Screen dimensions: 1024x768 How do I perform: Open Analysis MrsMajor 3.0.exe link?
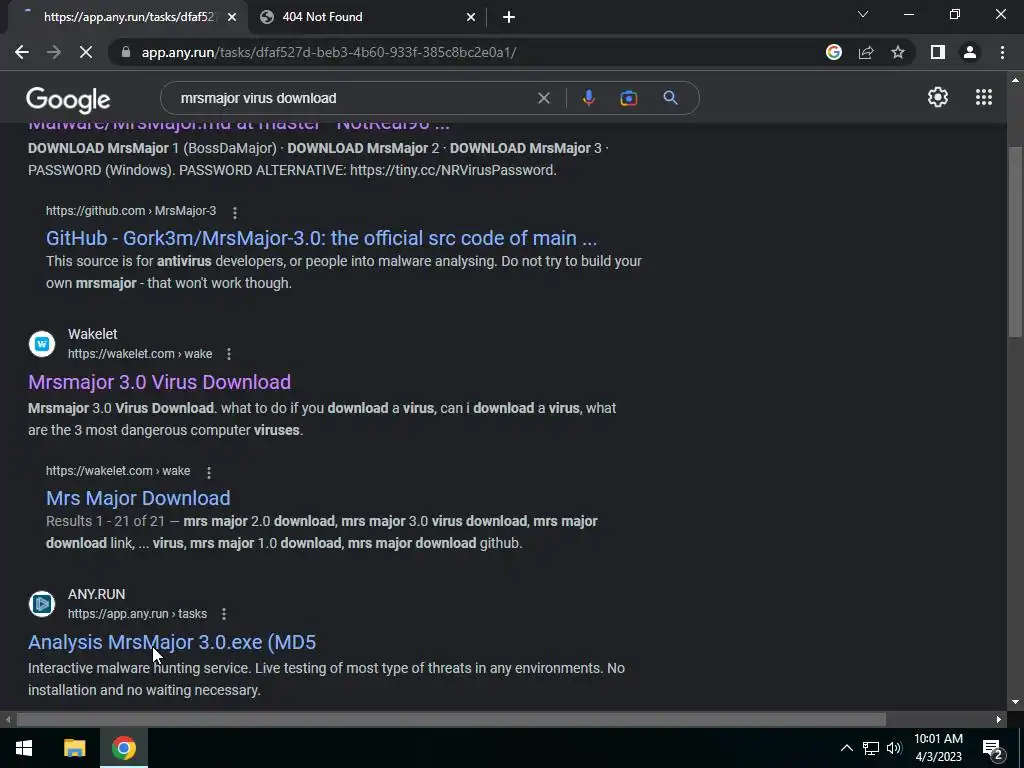pyautogui.click(x=172, y=642)
